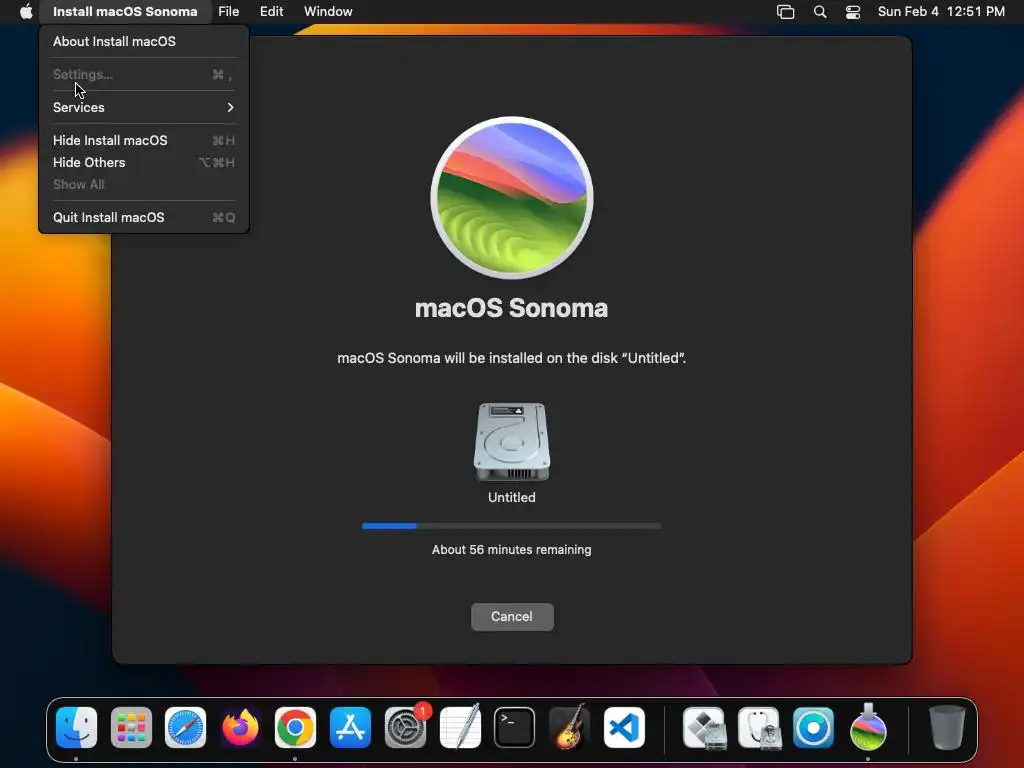Select Hide Others from the menu
1024x768 pixels.
[144, 163]
